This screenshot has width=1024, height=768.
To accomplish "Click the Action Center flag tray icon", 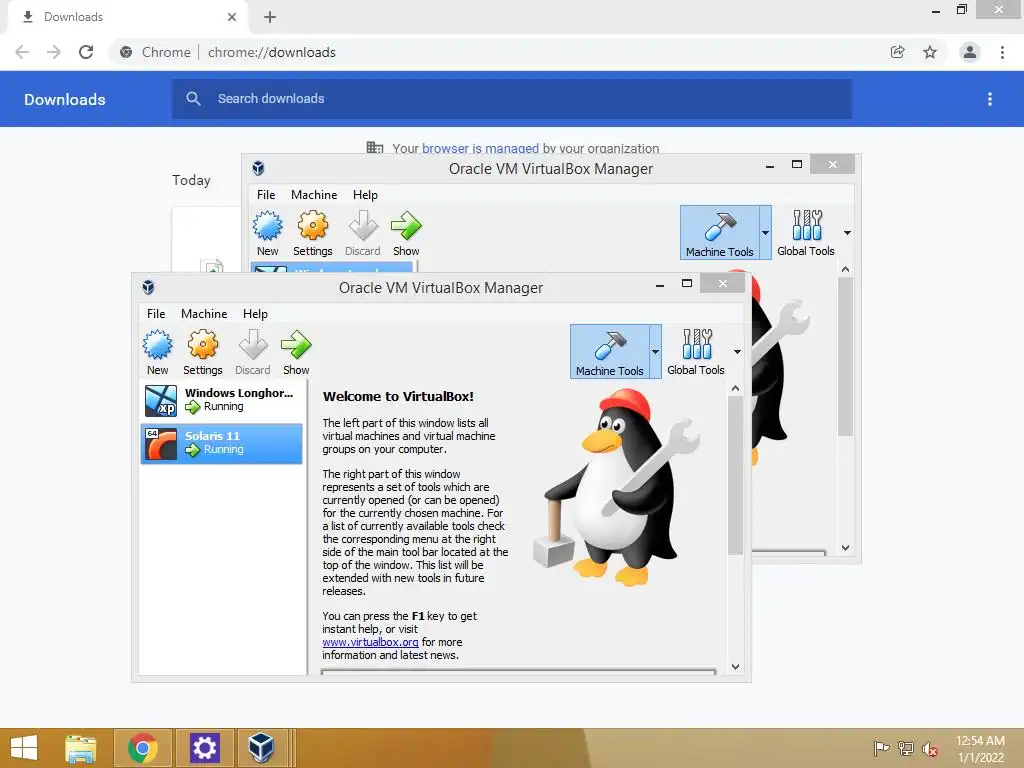I will pos(881,749).
